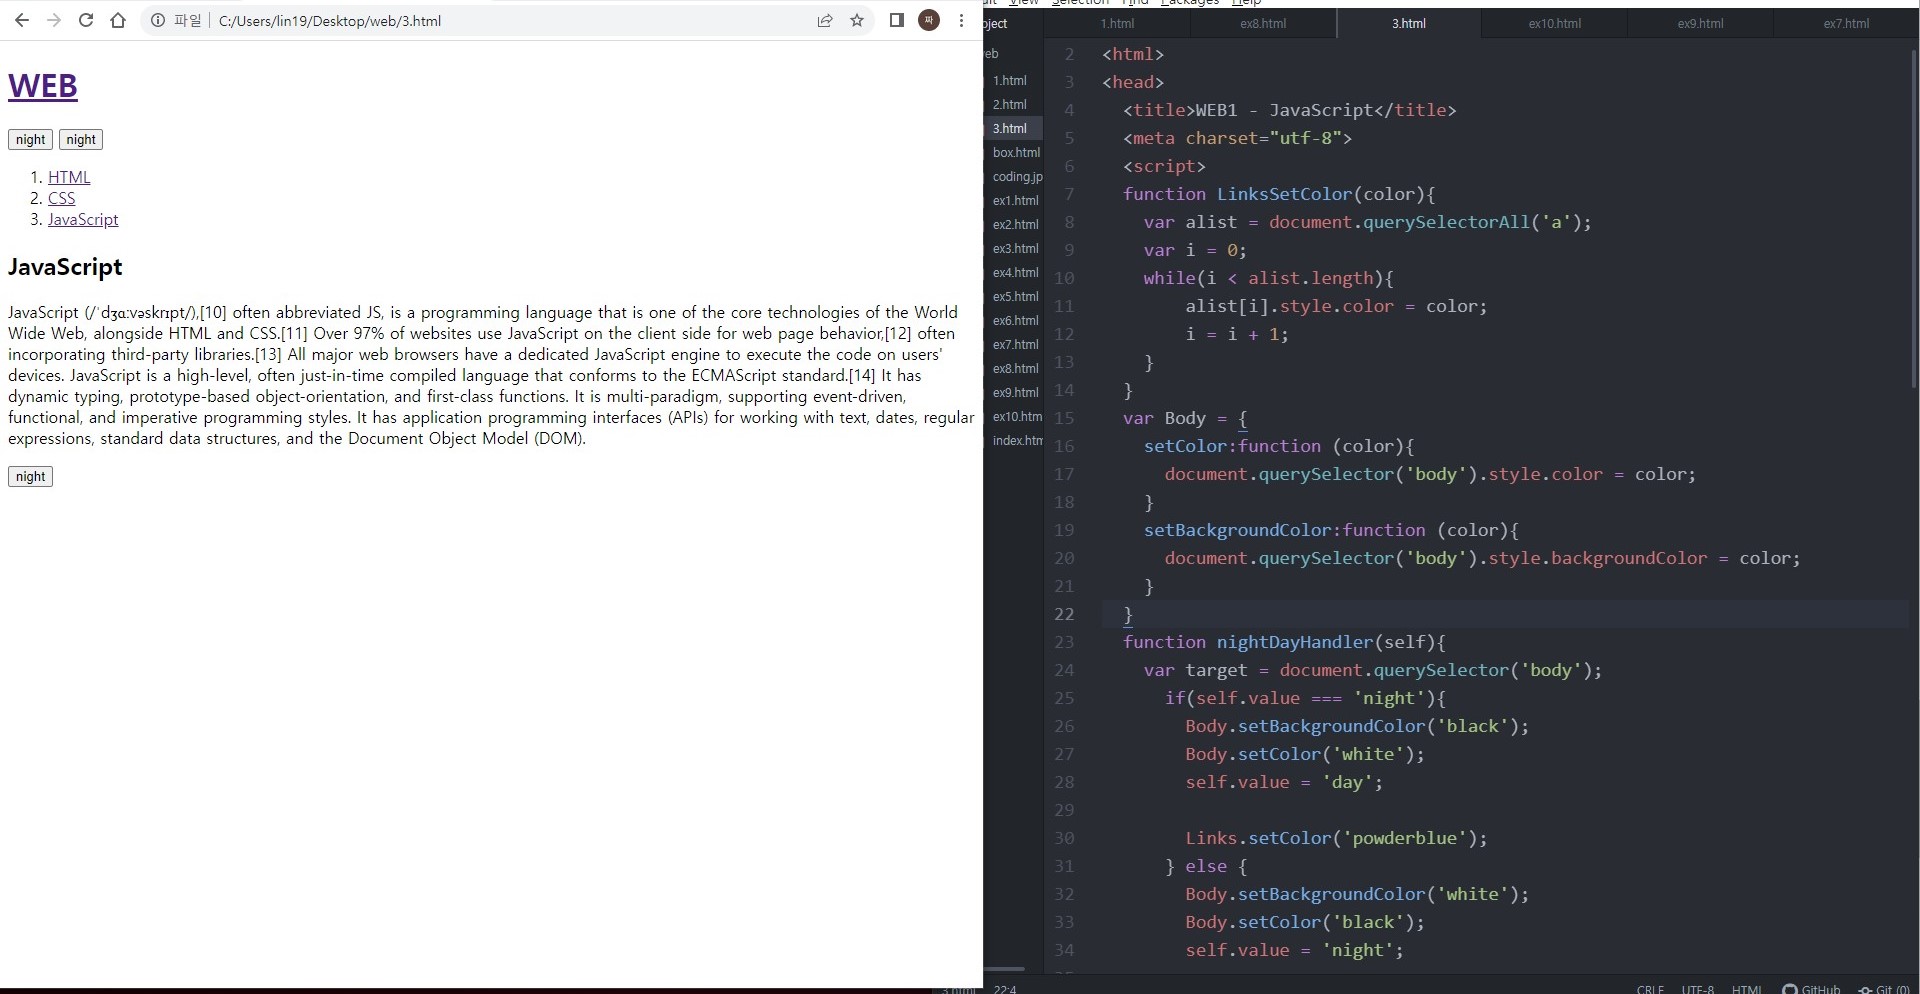
Task: Share this page from address bar
Action: (x=825, y=20)
